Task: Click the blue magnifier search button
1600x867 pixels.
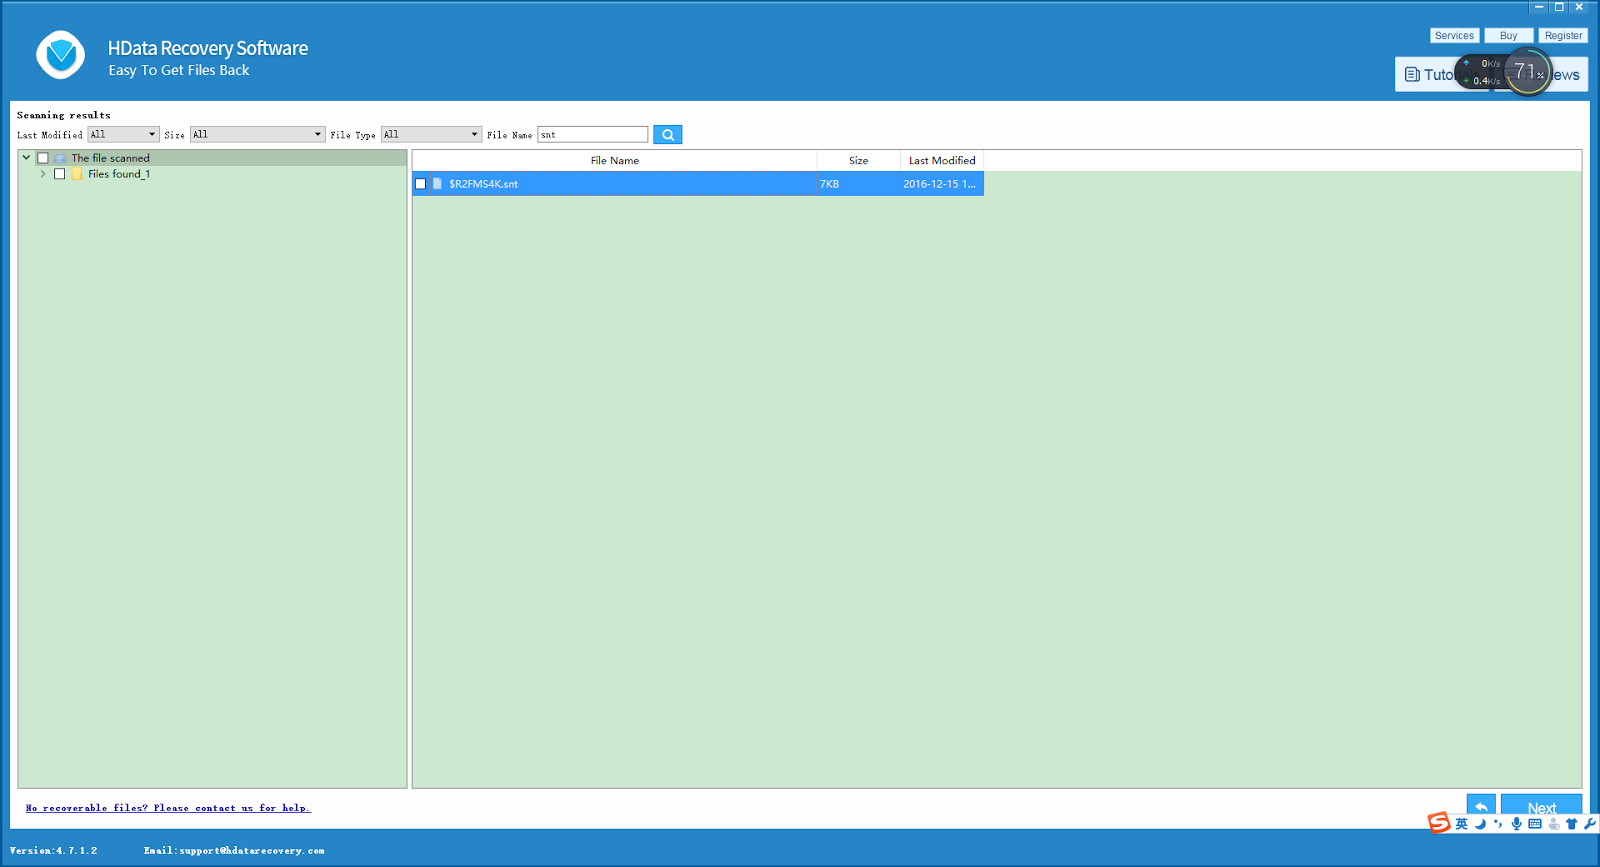Action: click(x=668, y=135)
